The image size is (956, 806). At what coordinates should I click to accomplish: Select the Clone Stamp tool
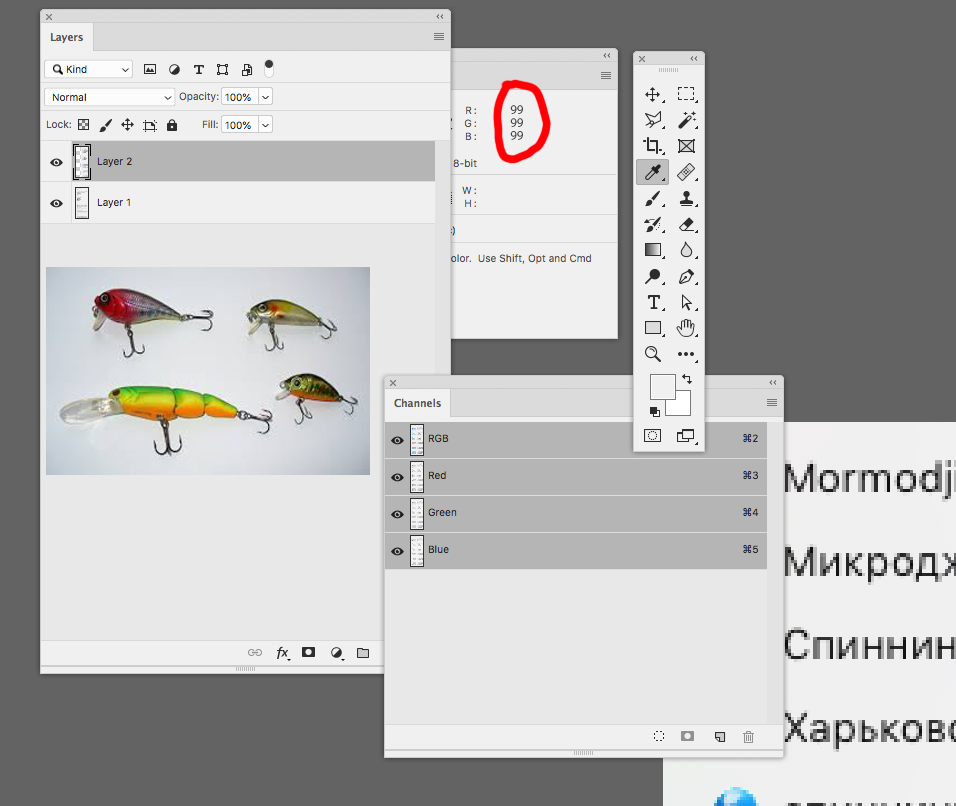click(x=687, y=199)
